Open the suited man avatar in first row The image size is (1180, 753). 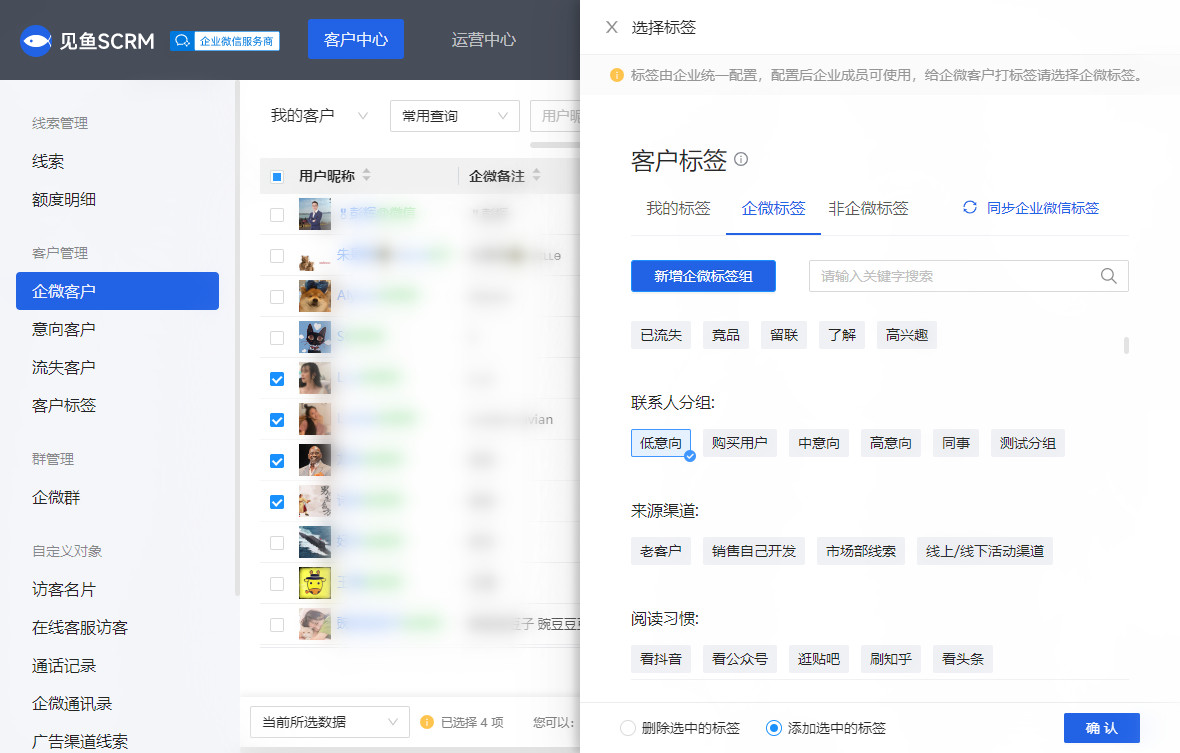pyautogui.click(x=315, y=214)
